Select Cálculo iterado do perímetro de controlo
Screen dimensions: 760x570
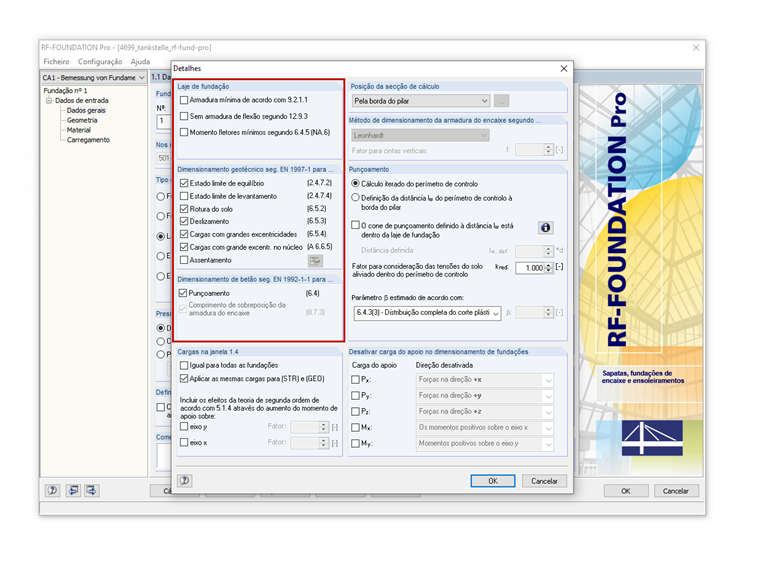coord(355,184)
